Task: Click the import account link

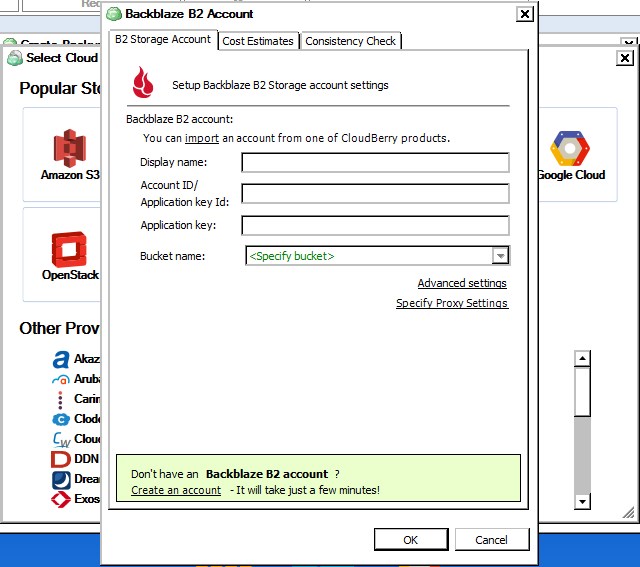Action: pos(202,138)
